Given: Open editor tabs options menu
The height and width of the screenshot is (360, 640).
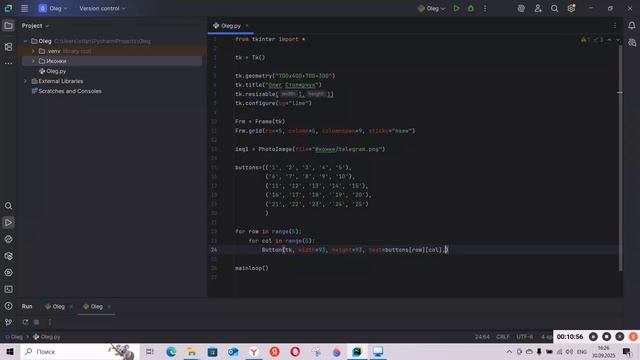Looking at the screenshot, I should [615, 26].
